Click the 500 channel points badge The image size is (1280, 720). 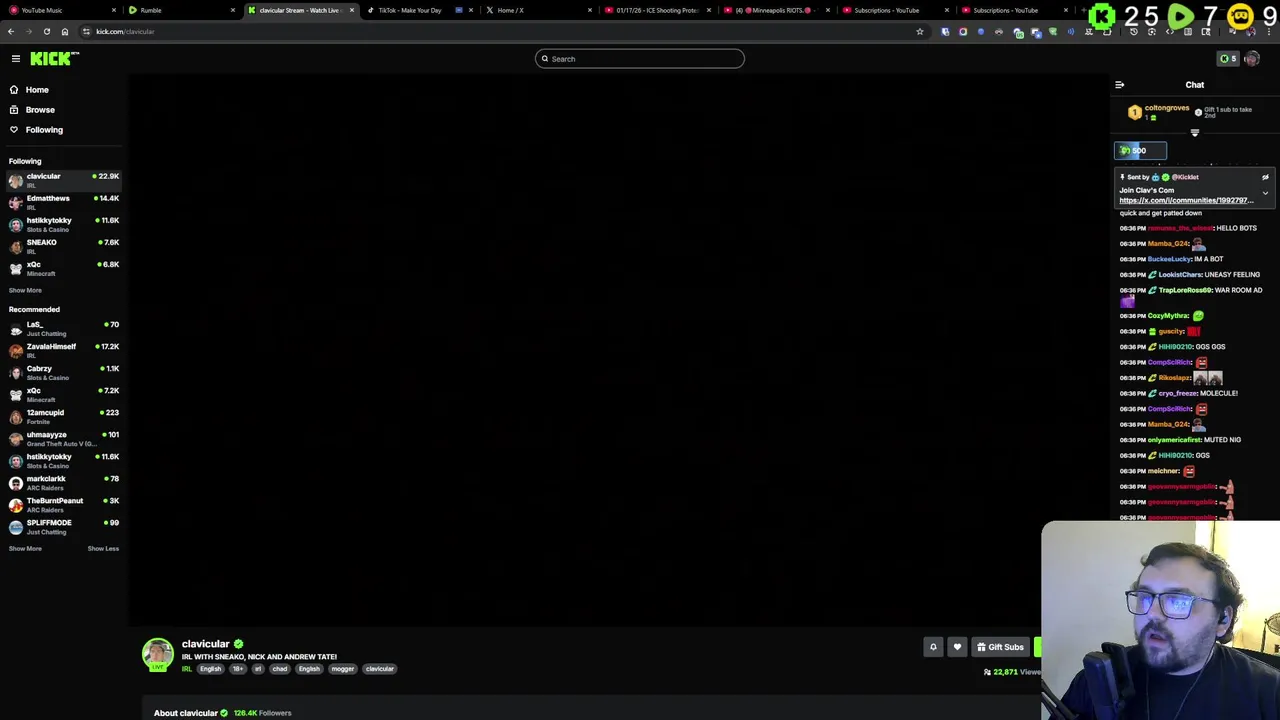[x=1140, y=151]
